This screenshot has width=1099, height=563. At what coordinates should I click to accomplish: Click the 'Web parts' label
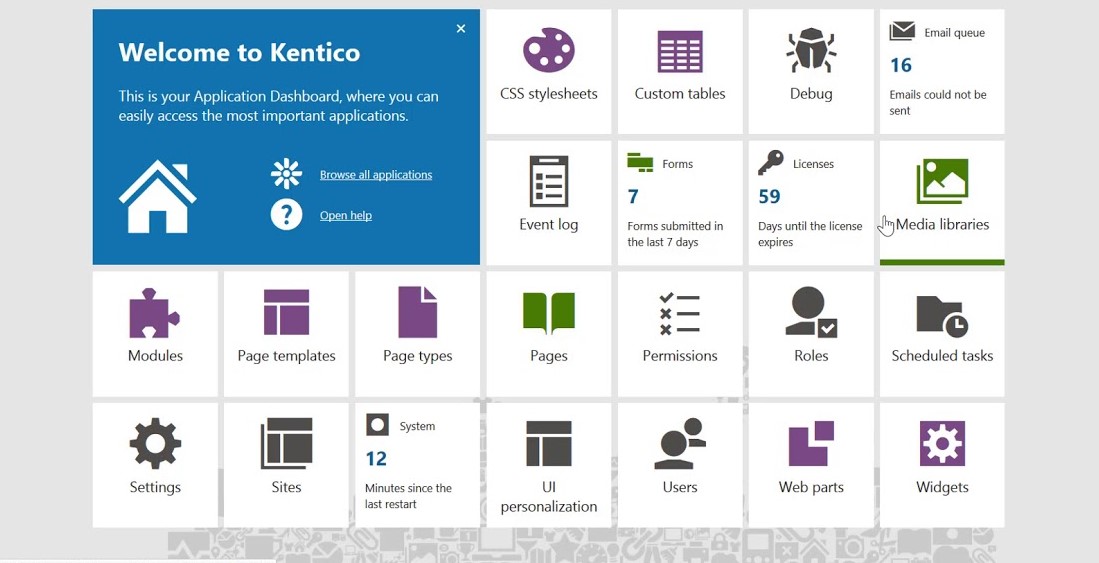pos(811,487)
